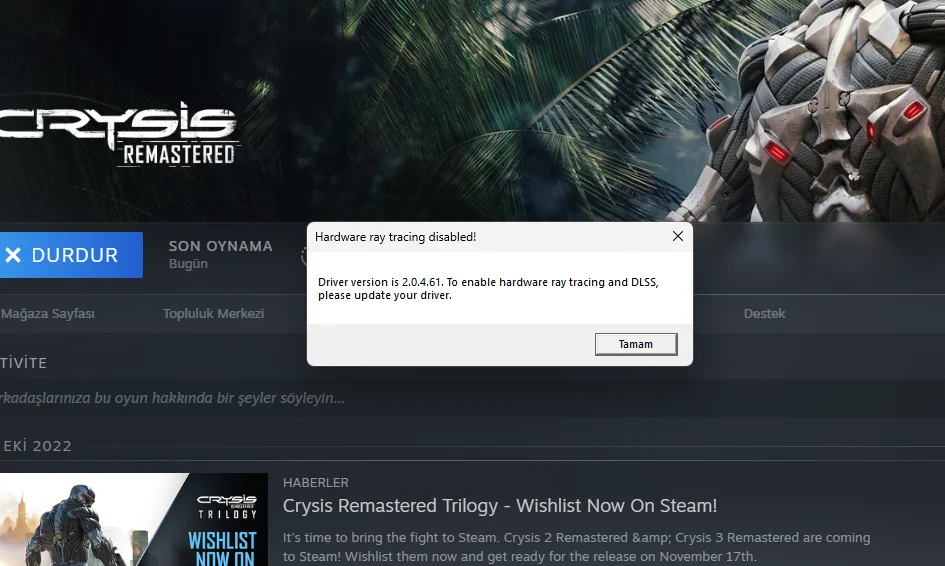945x566 pixels.
Task: Close the Hardware ray tracing disabled dialog
Action: pyautogui.click(x=677, y=236)
